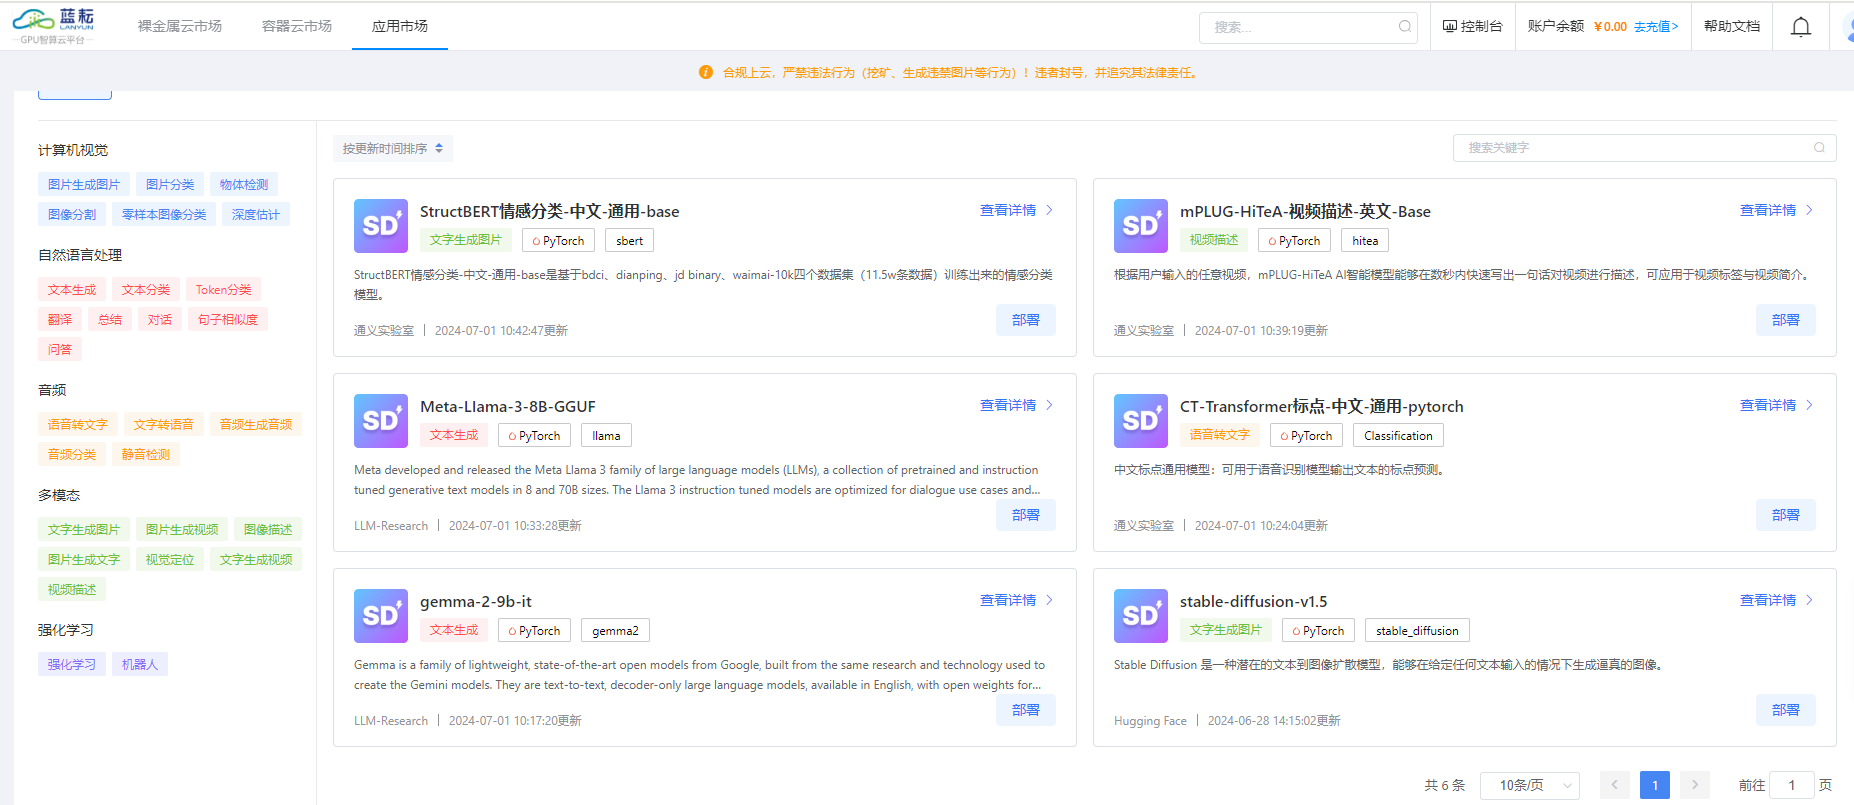
Task: Click the SD icon of mPLUG-HiTeA card
Action: [1141, 226]
